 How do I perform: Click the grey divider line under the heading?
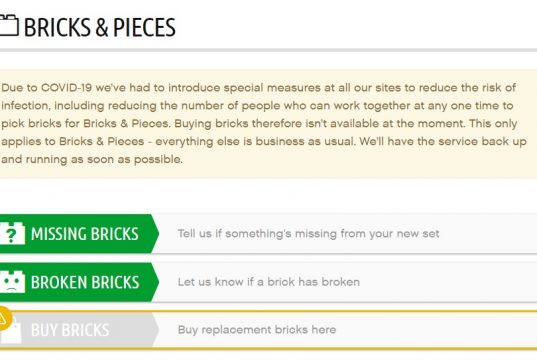click(268, 50)
